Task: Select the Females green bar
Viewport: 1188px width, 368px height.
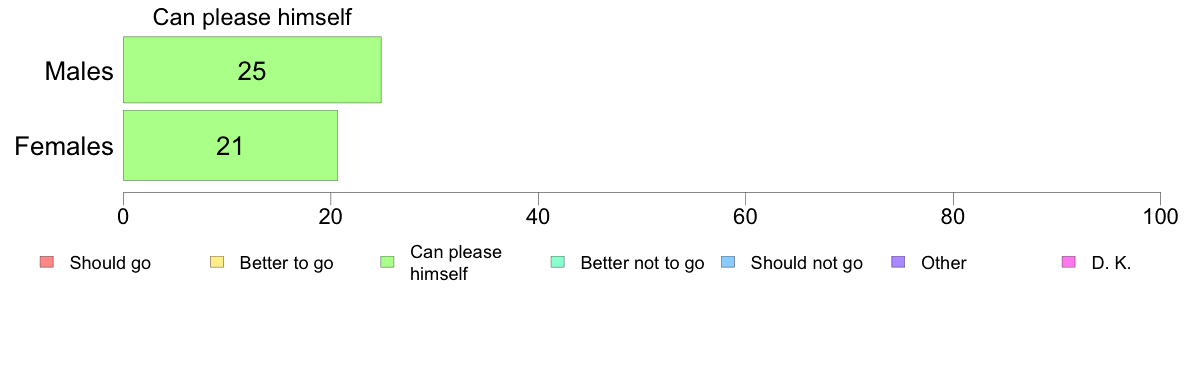Action: (x=230, y=145)
